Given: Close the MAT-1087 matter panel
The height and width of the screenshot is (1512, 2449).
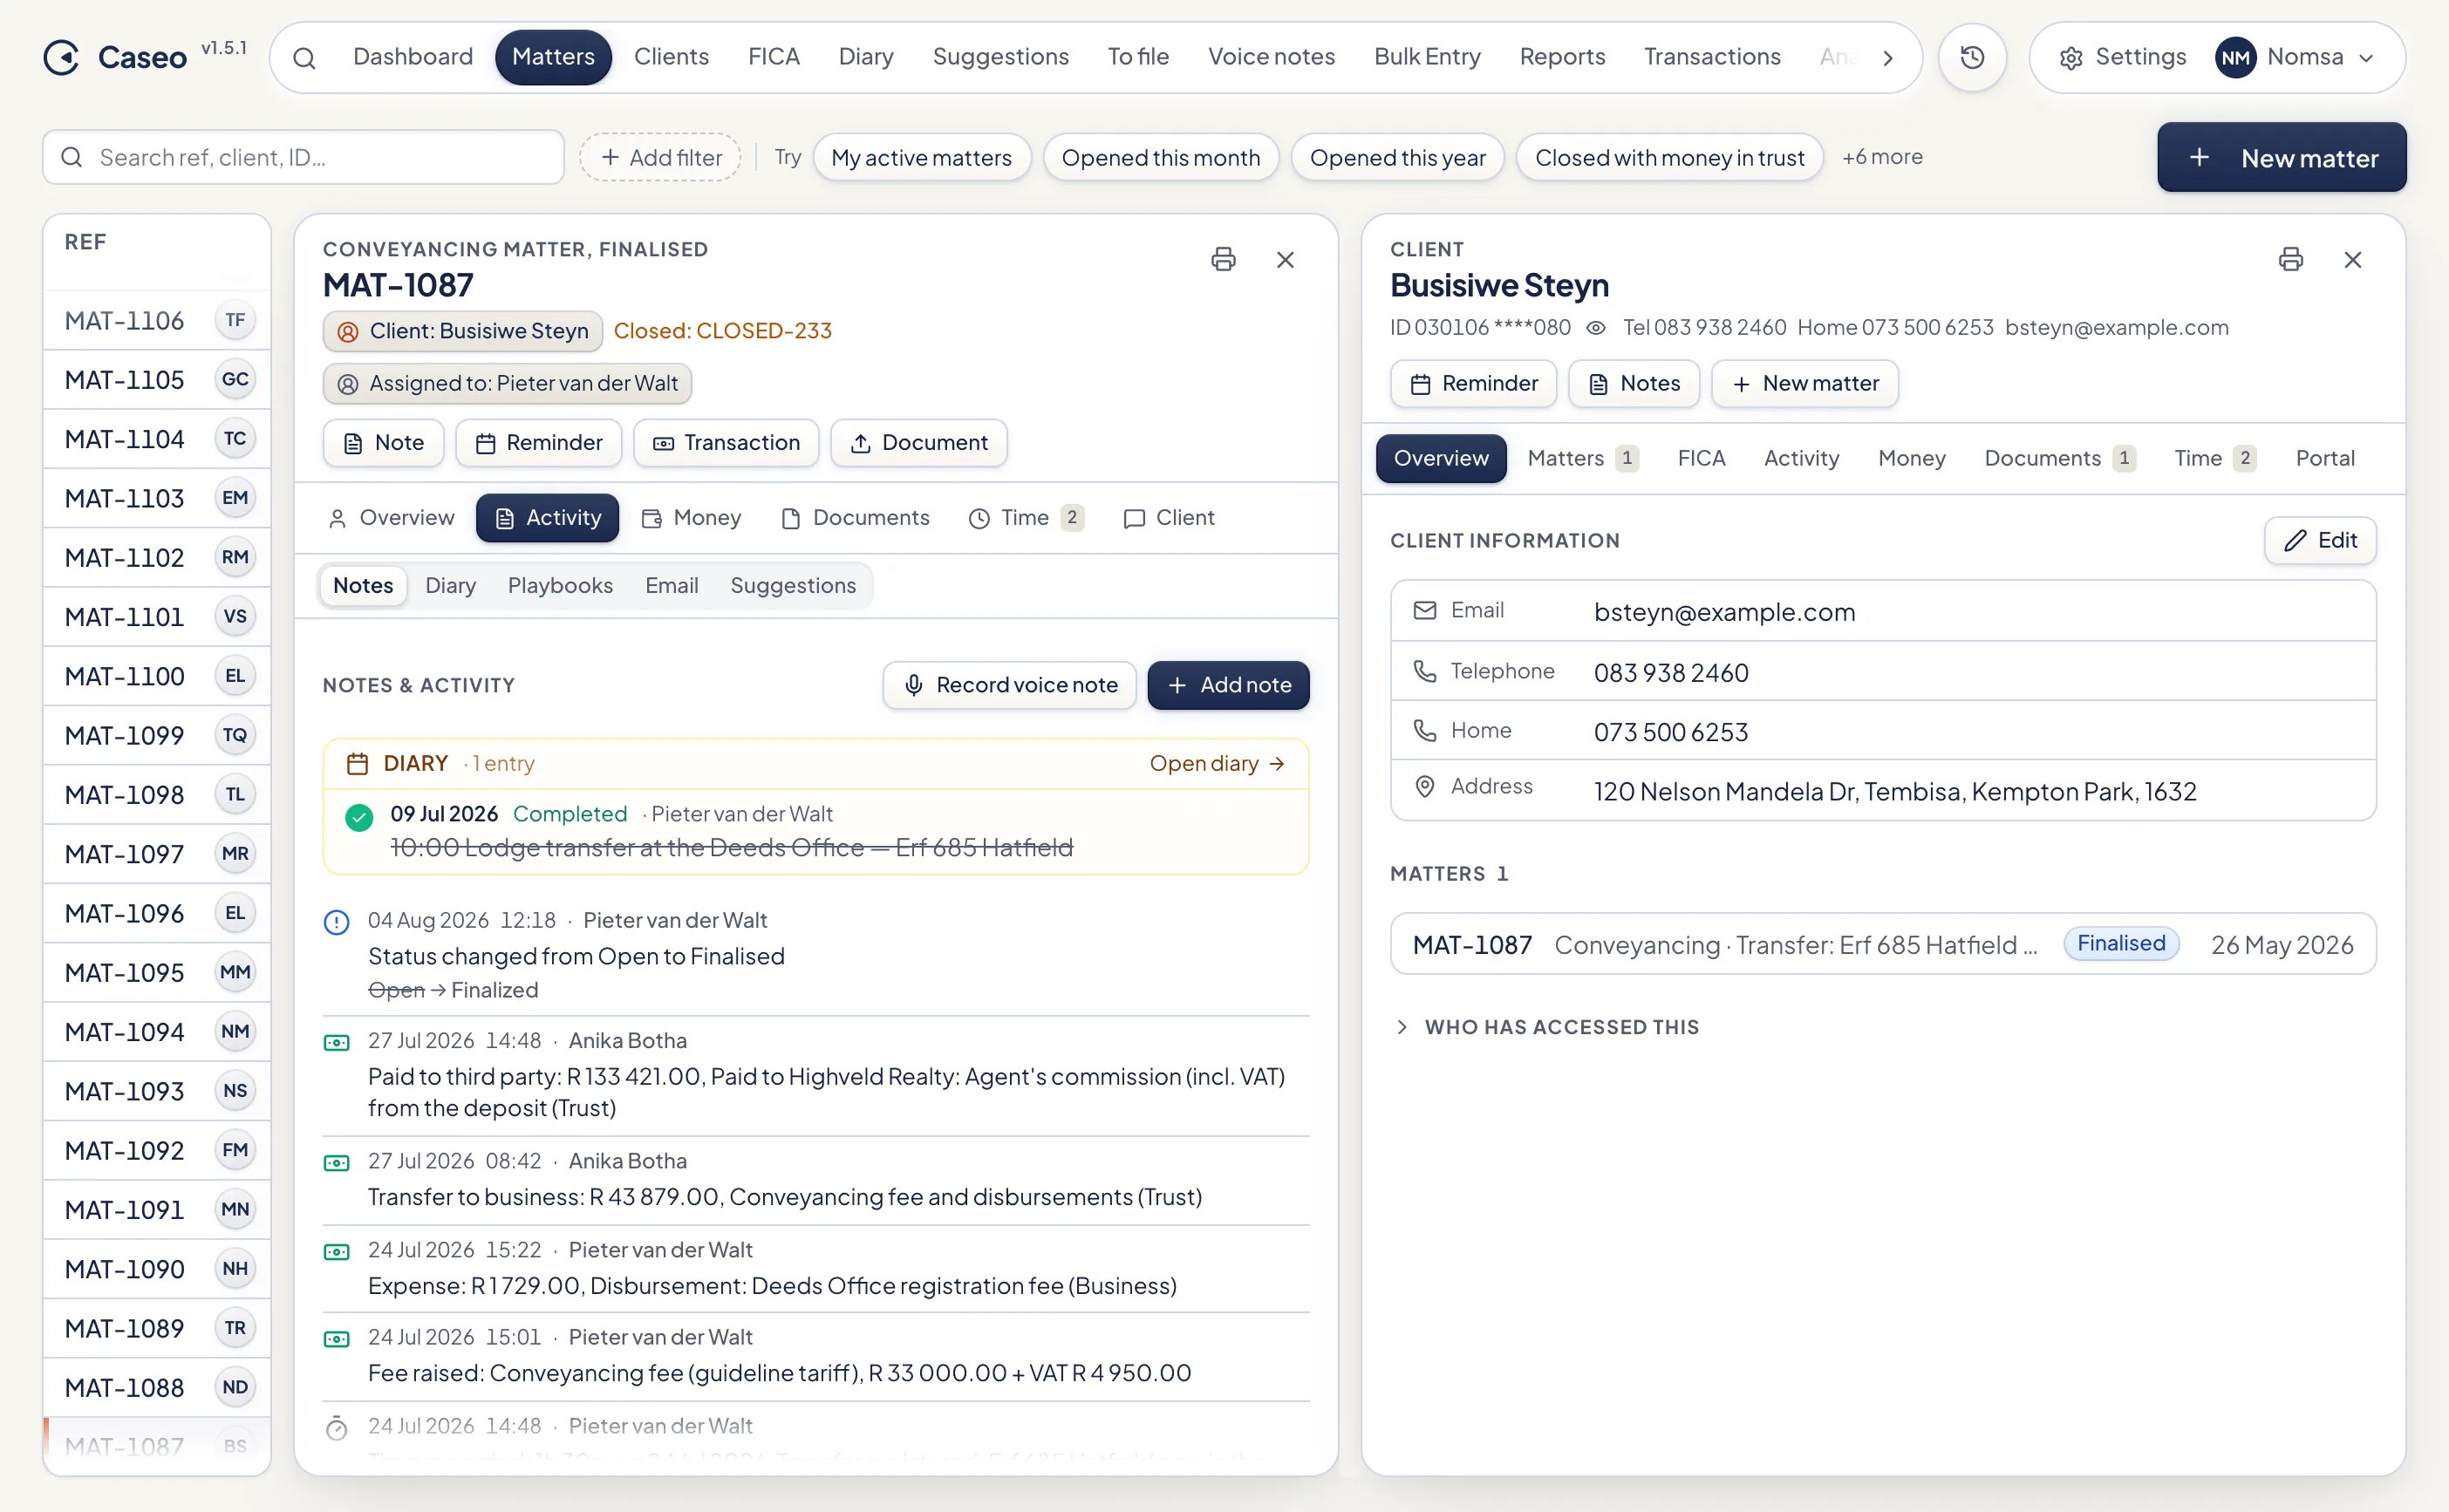Looking at the screenshot, I should [x=1285, y=260].
